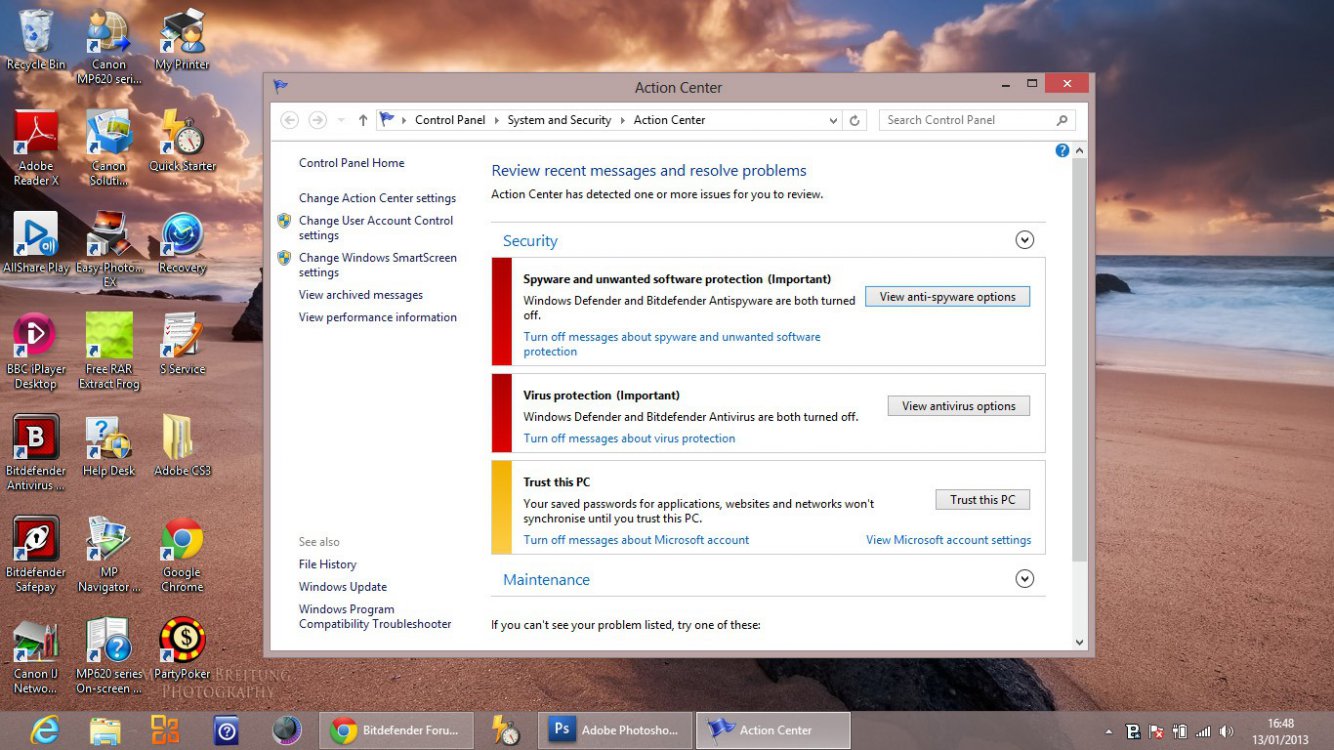Open File Explorer from taskbar
Viewport: 1334px width, 750px height.
105,730
